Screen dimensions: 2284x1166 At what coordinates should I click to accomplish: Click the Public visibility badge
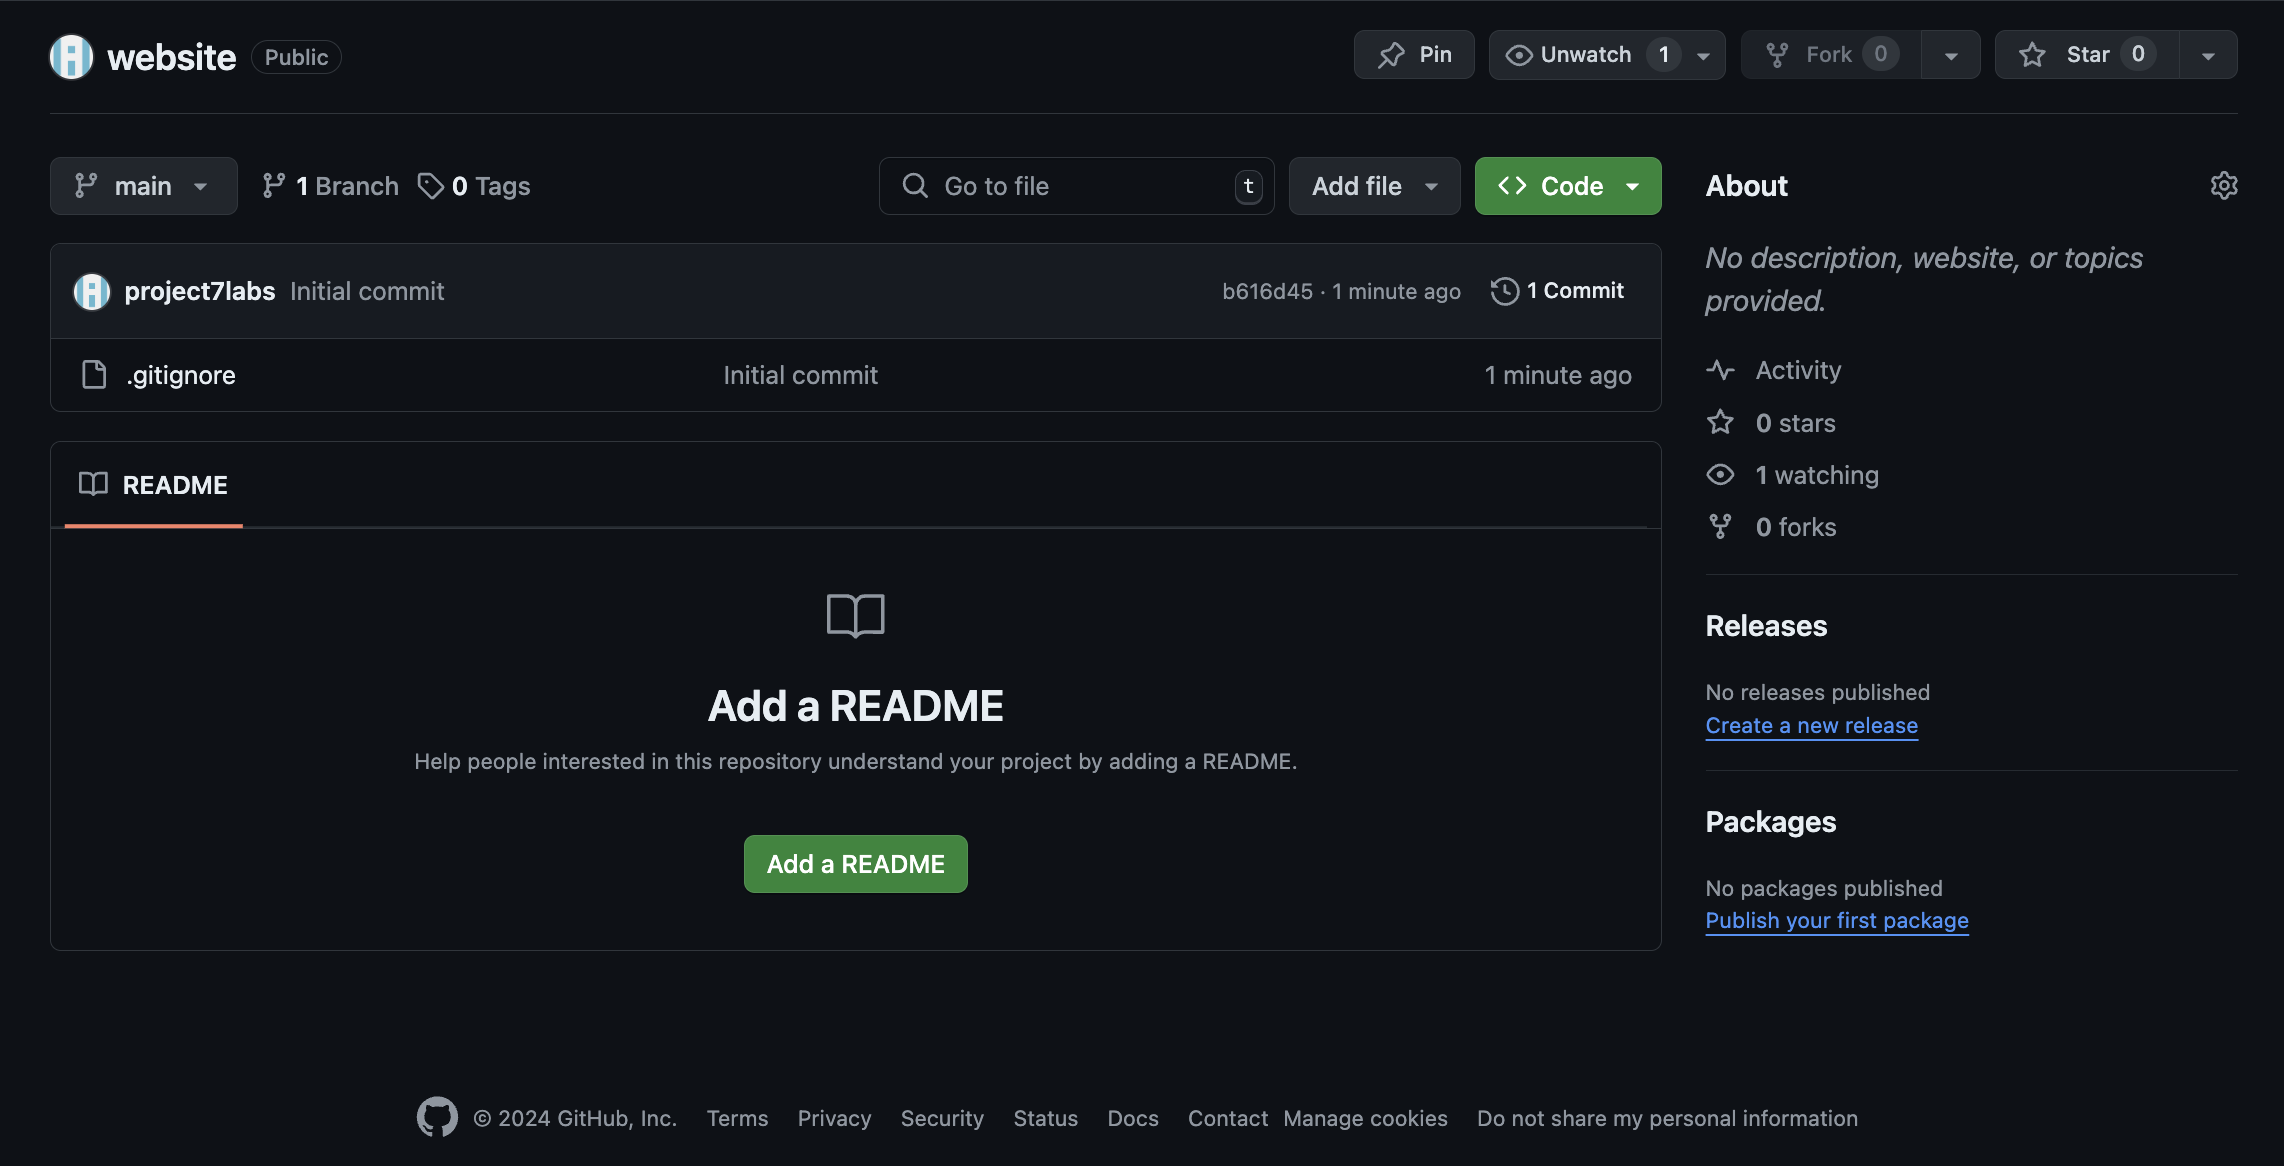pos(296,57)
